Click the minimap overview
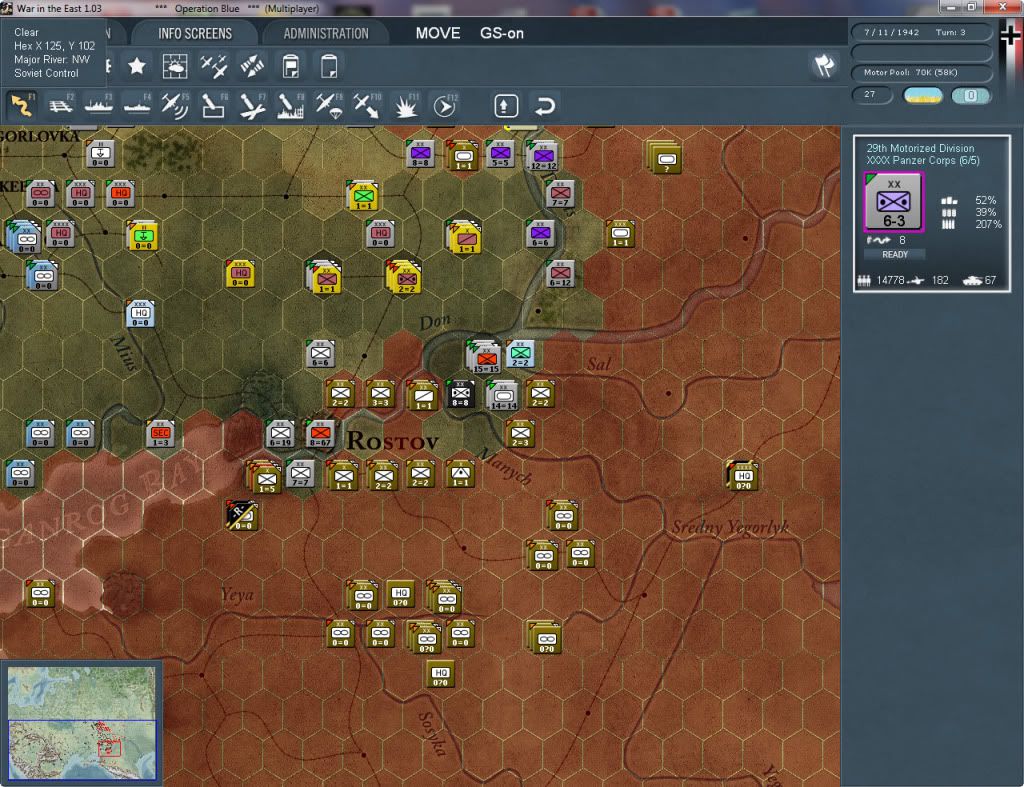 82,722
